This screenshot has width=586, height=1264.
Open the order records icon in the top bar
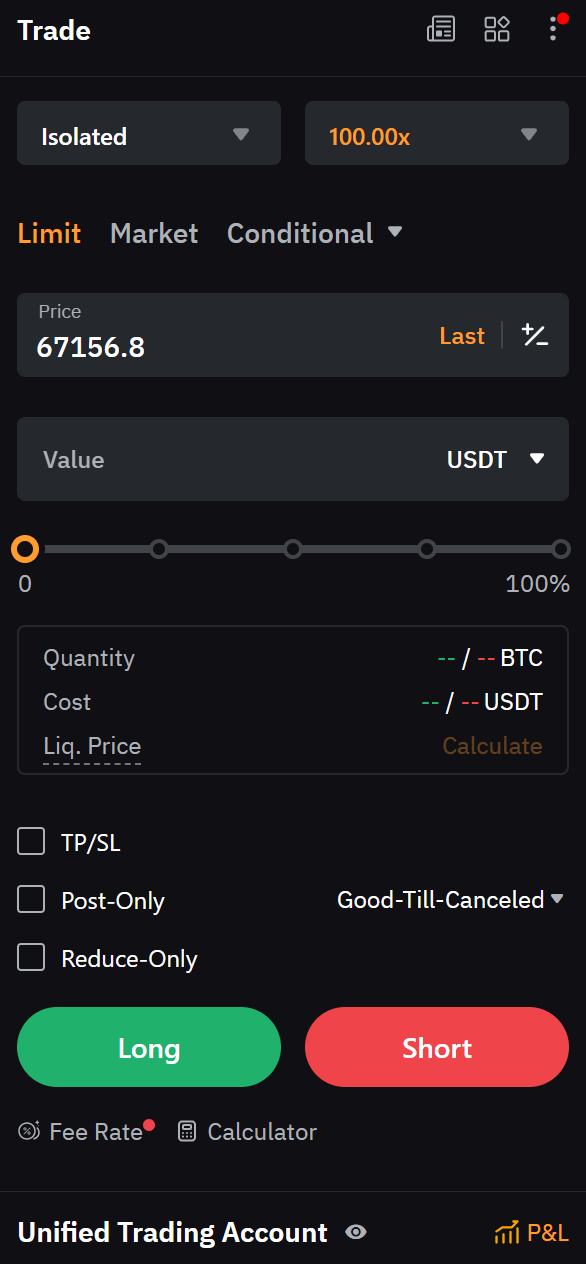[440, 29]
